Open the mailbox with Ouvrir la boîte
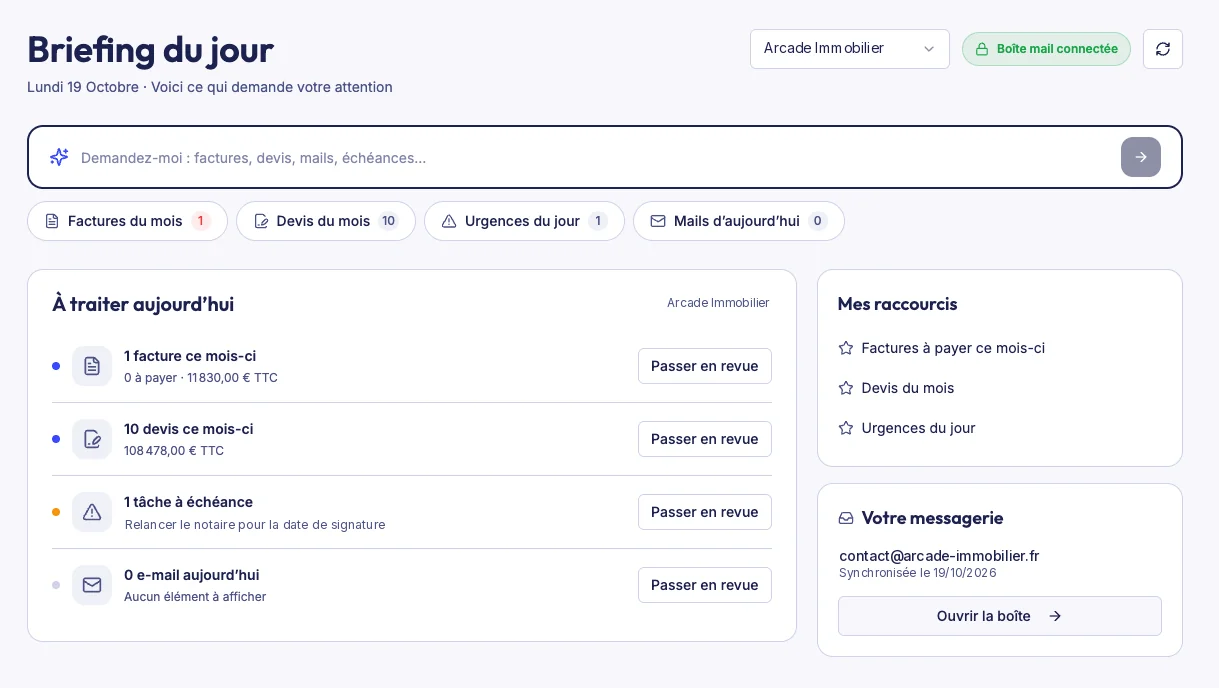Screen dimensions: 1219x688 [1000, 616]
